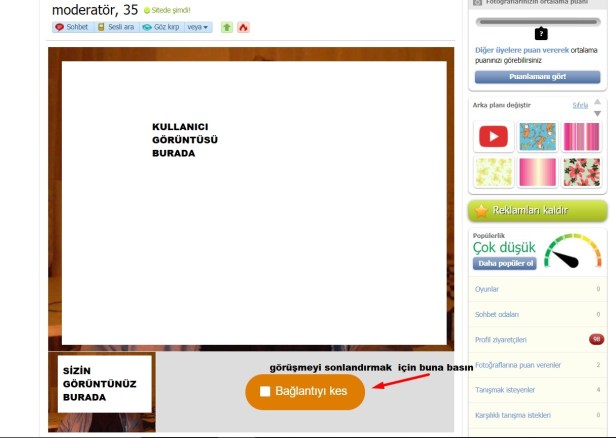This screenshot has width=616, height=438.
Task: Start a voice call with Sesli ara
Action: pyautogui.click(x=116, y=27)
